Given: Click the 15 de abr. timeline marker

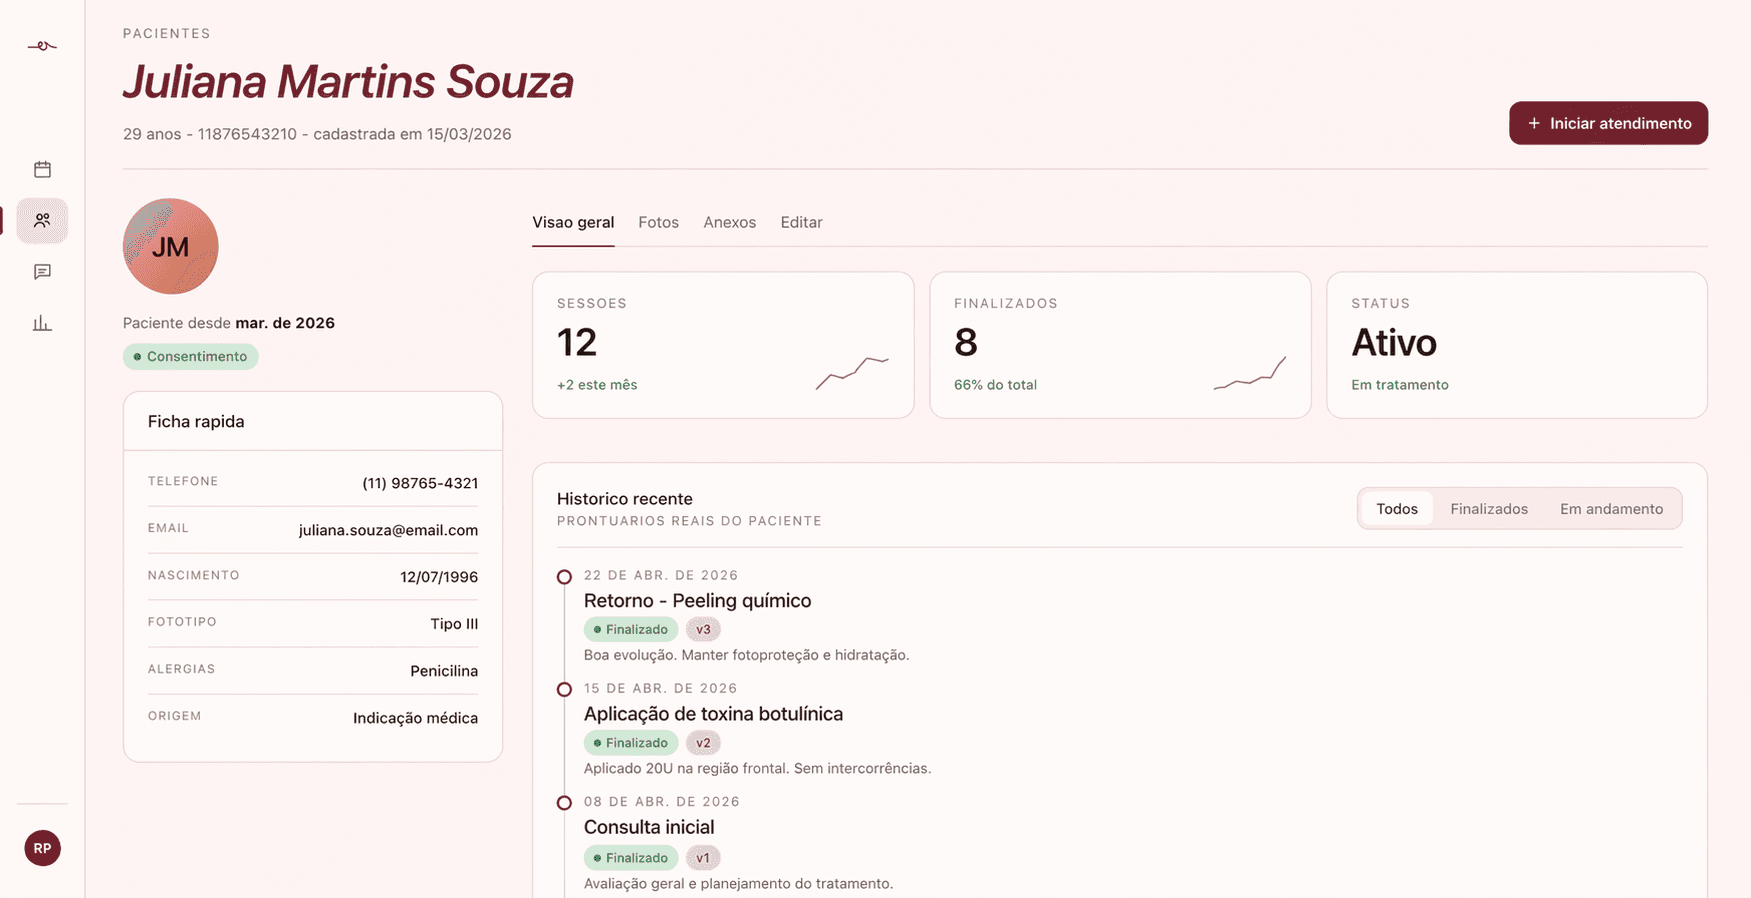Looking at the screenshot, I should 564,690.
